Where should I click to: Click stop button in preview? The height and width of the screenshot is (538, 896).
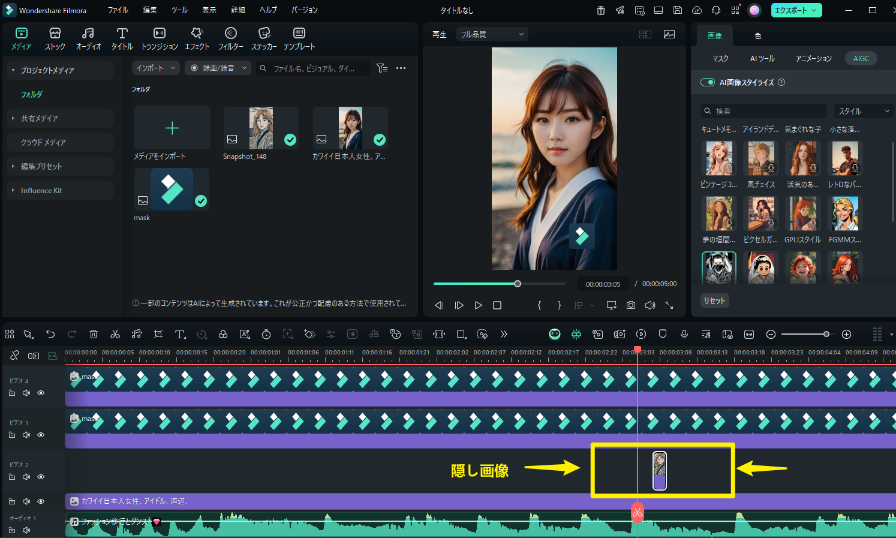pos(497,306)
